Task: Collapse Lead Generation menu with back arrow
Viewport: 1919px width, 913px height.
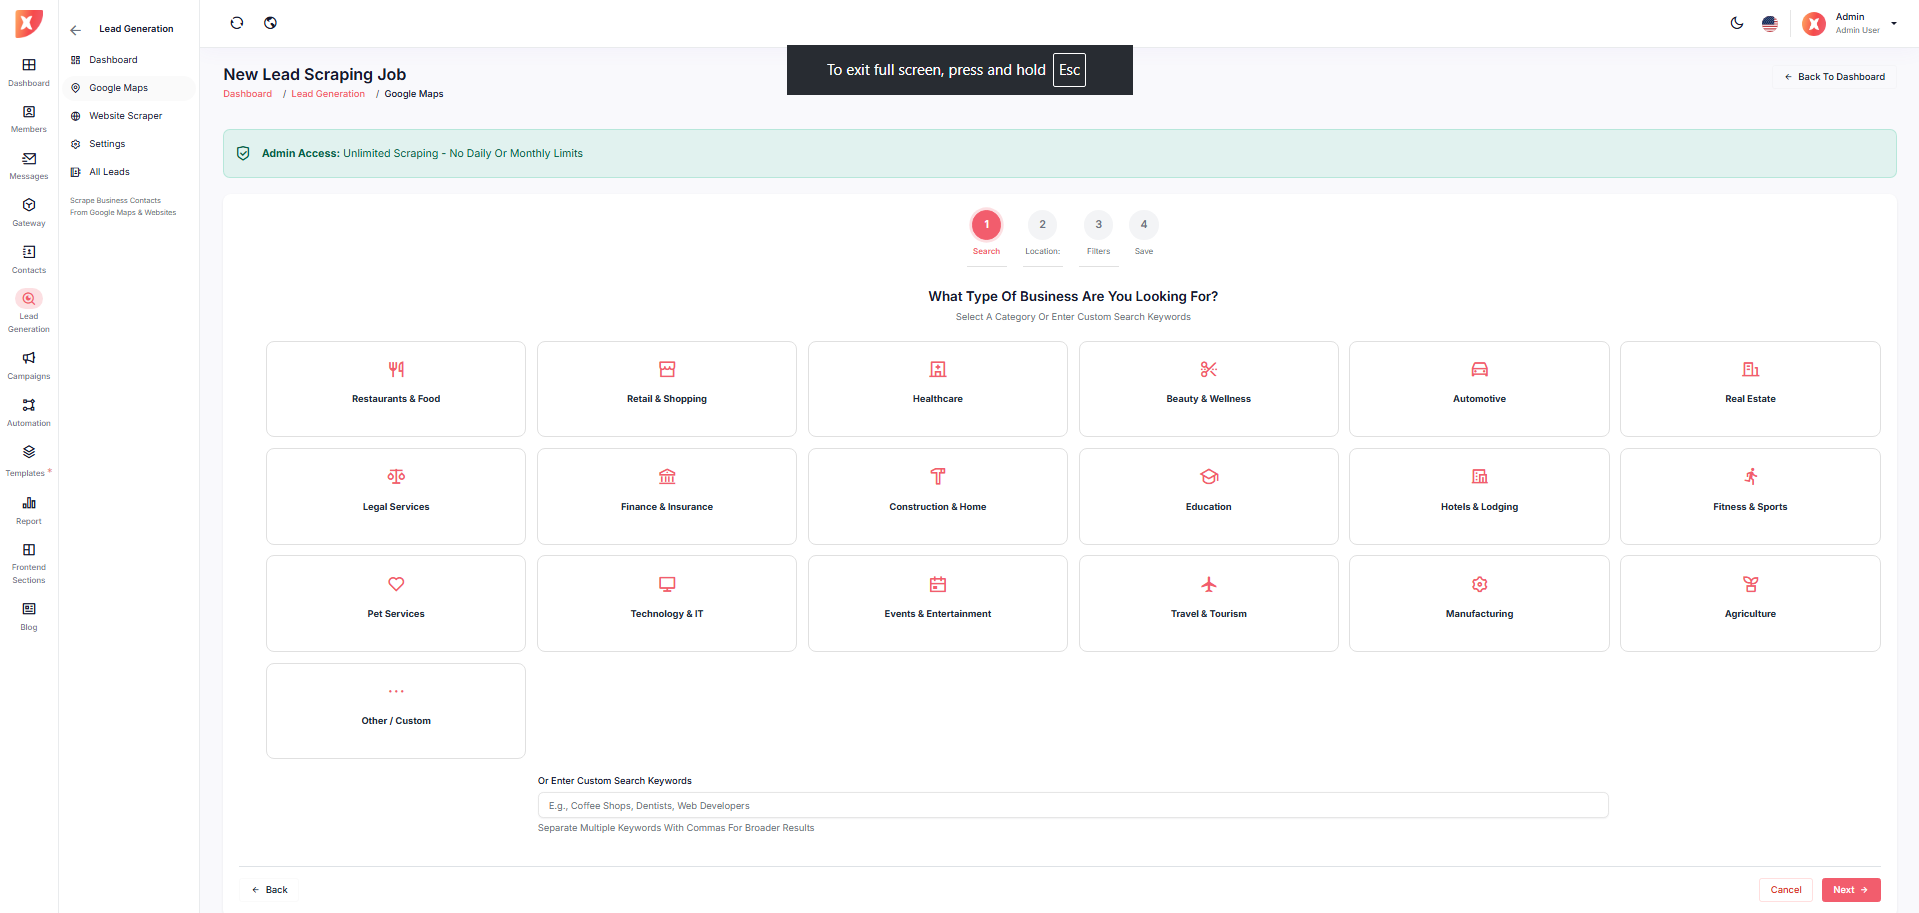Action: (76, 30)
